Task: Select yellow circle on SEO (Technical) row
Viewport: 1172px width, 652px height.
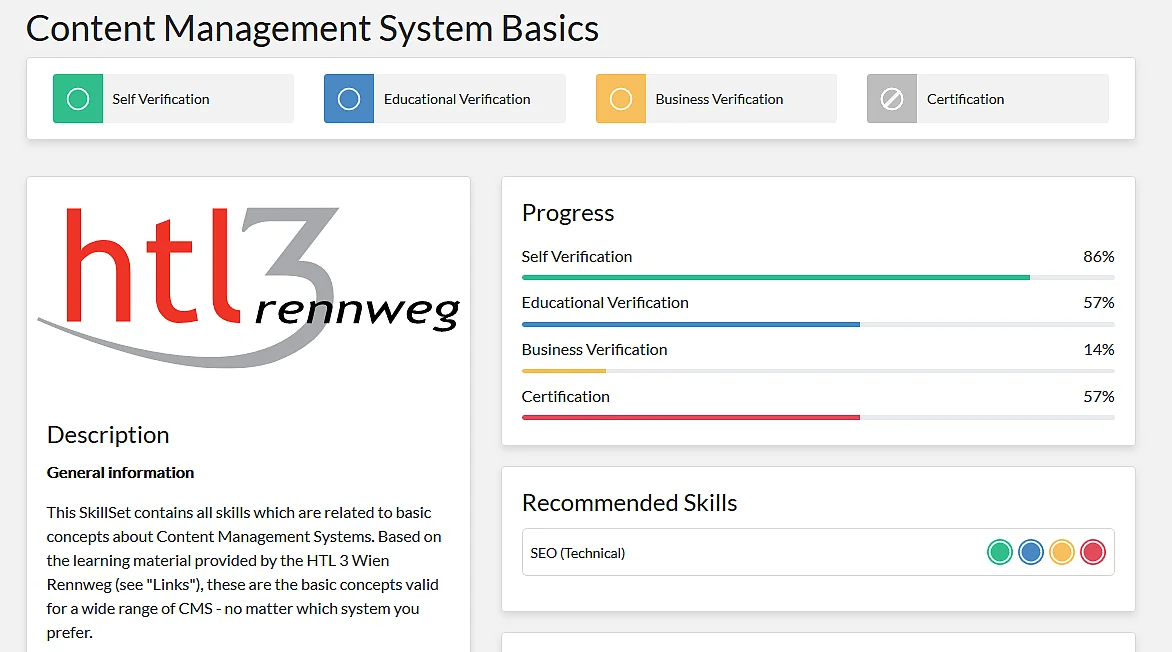Action: (x=1062, y=552)
